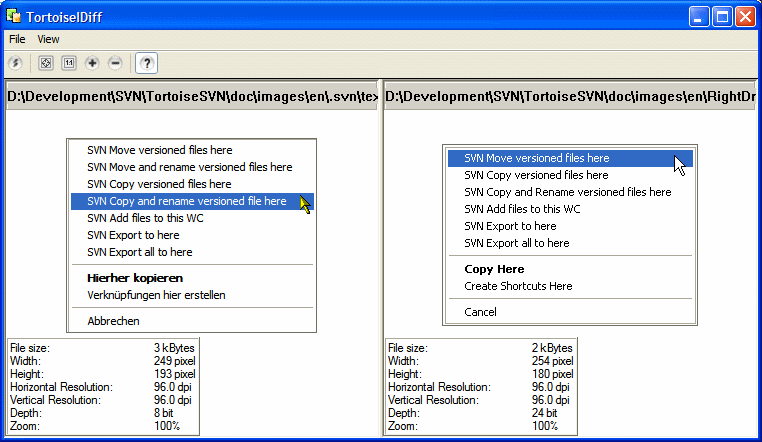The image size is (762, 442).
Task: Maximize the TortoiseIDiff window
Action: (722, 17)
